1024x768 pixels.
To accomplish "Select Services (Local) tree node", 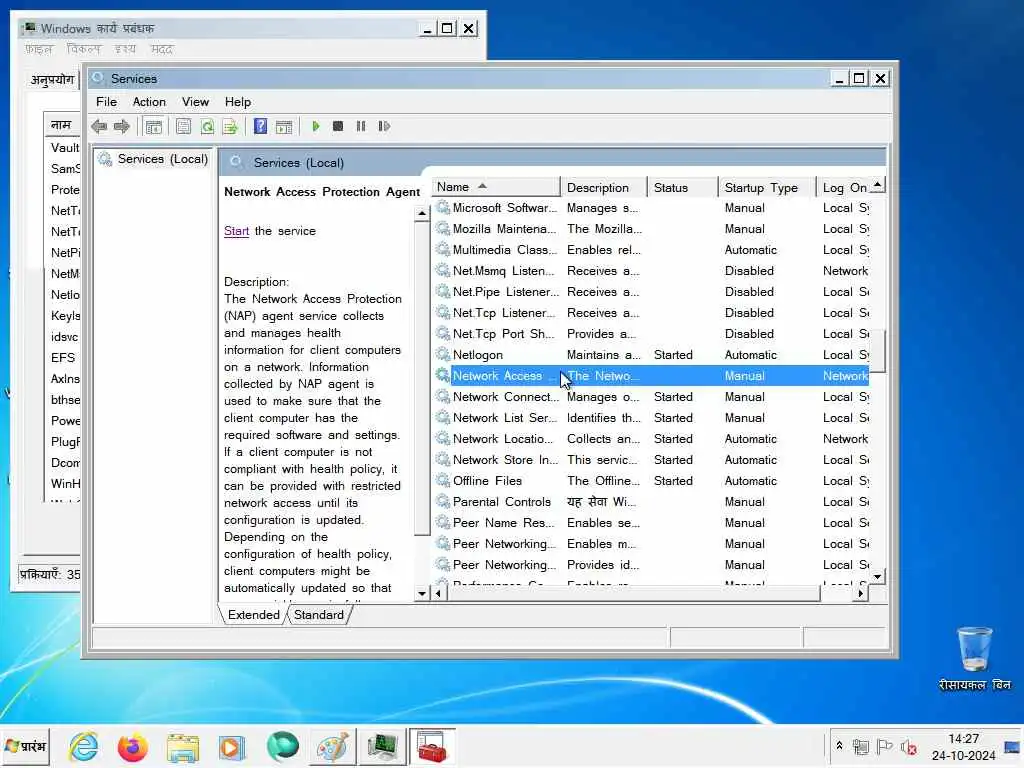I will (x=163, y=159).
